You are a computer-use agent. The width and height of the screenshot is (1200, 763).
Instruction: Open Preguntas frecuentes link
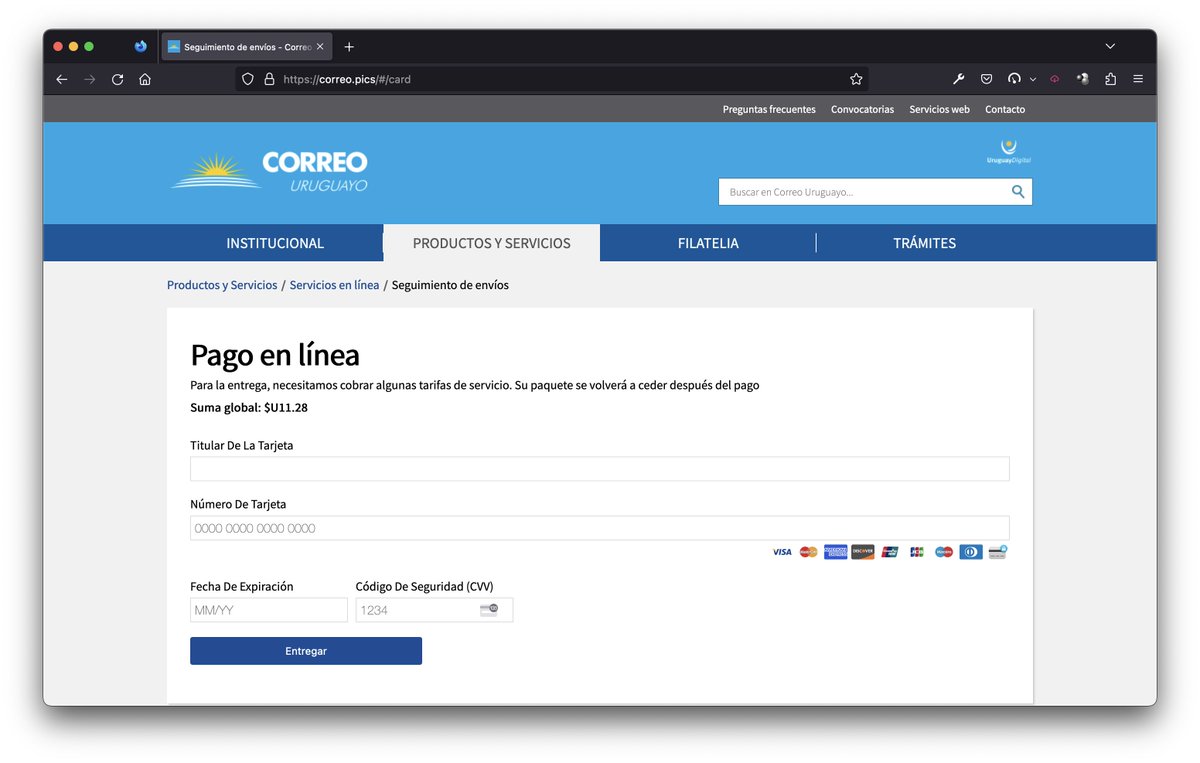tap(769, 109)
